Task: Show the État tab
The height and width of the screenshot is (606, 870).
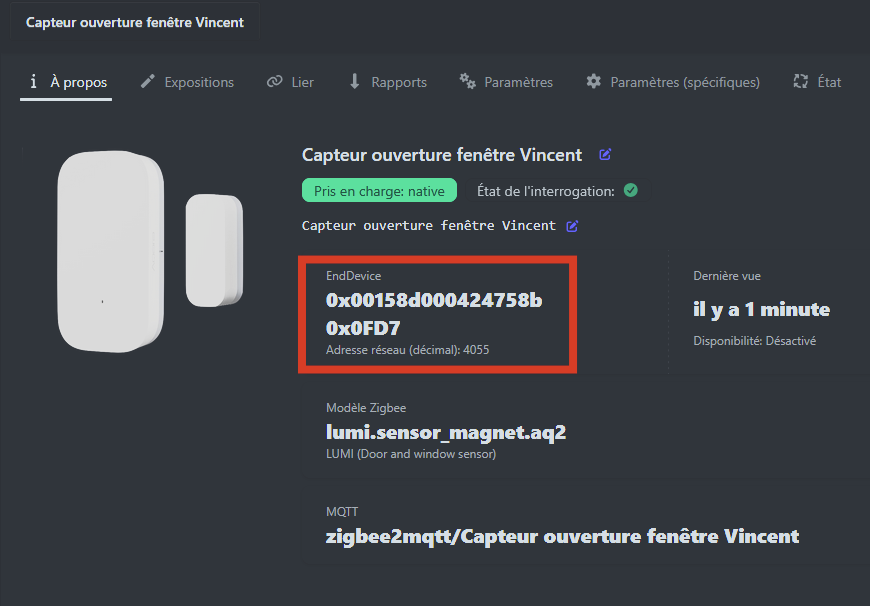Action: 829,82
